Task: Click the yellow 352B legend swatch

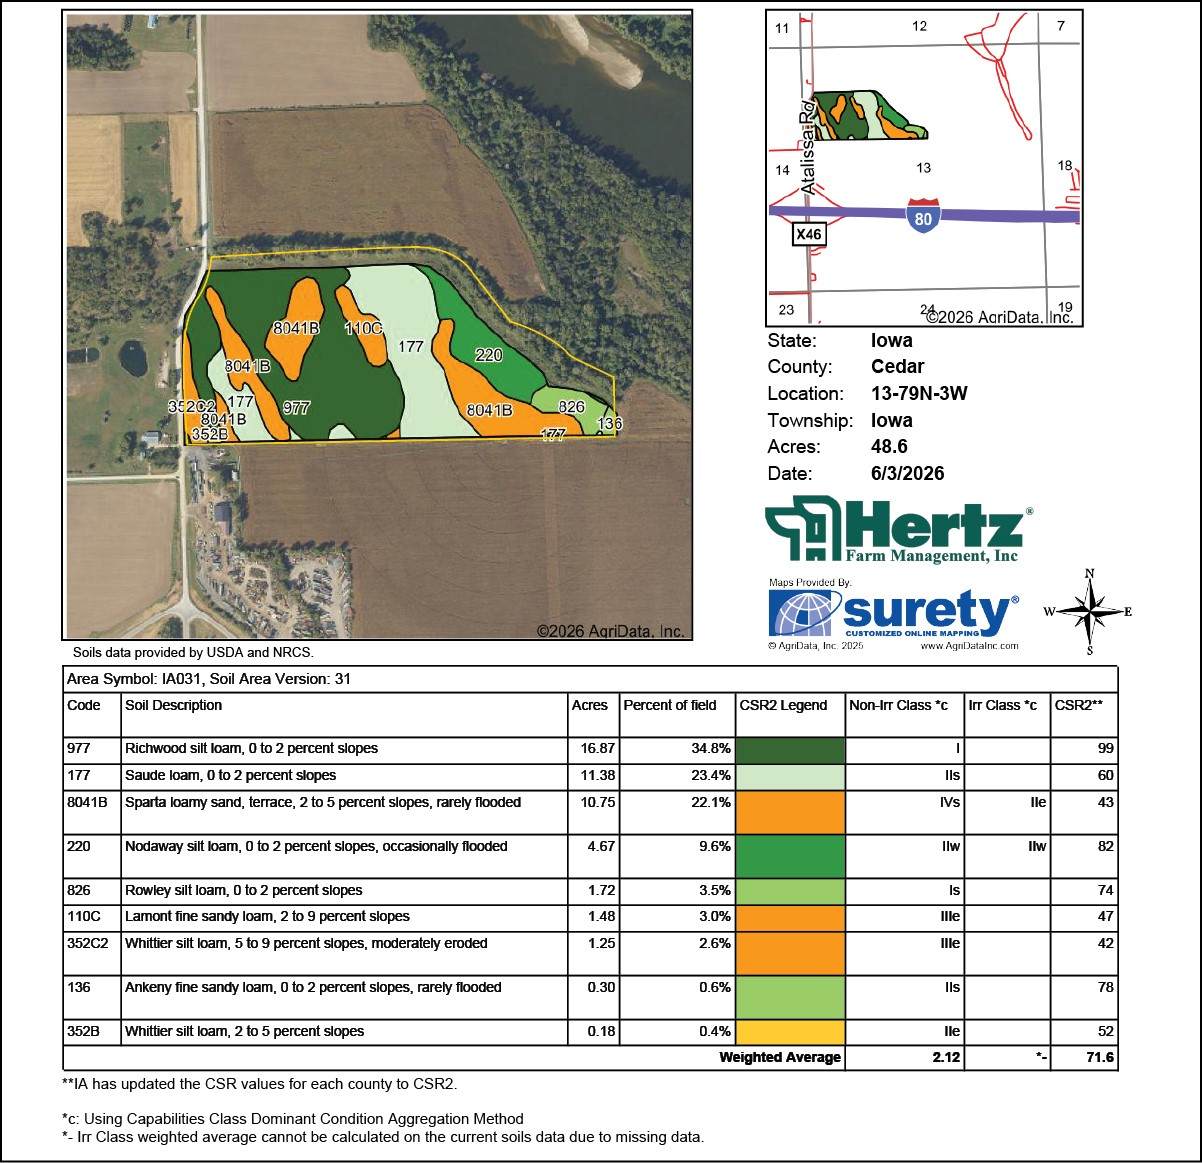Action: [790, 1032]
